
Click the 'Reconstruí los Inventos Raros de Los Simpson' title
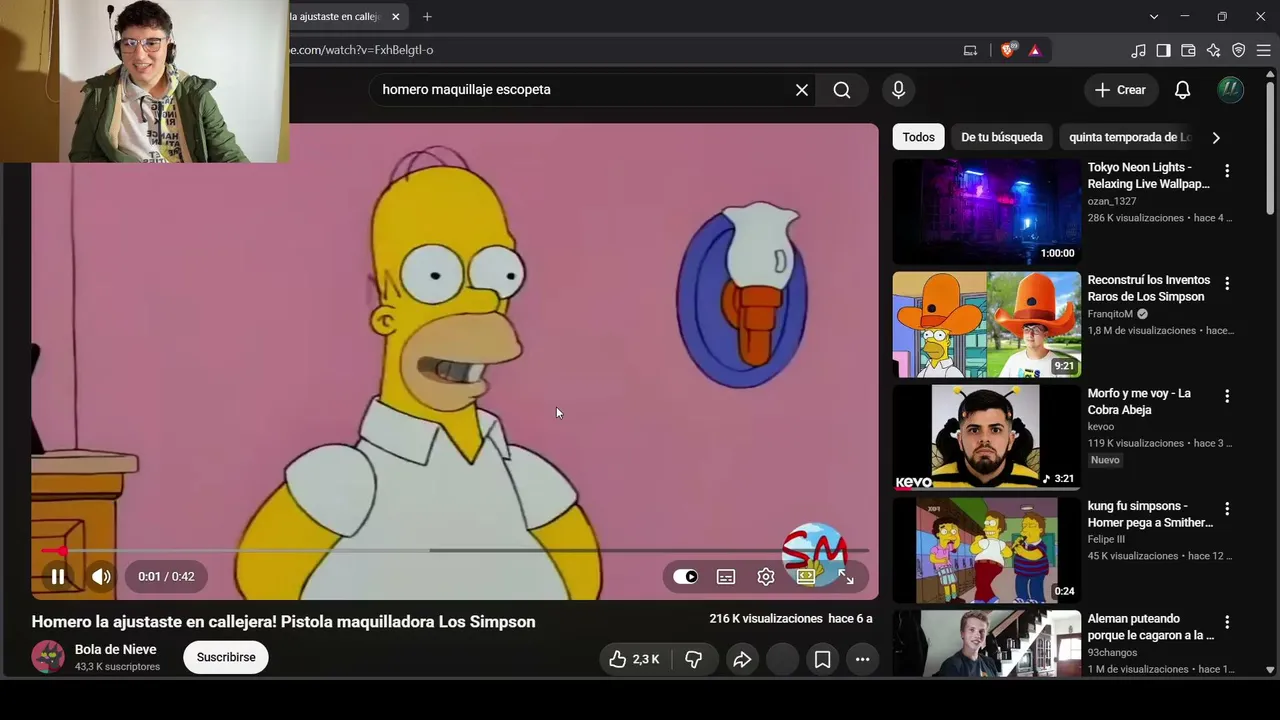tap(1149, 289)
